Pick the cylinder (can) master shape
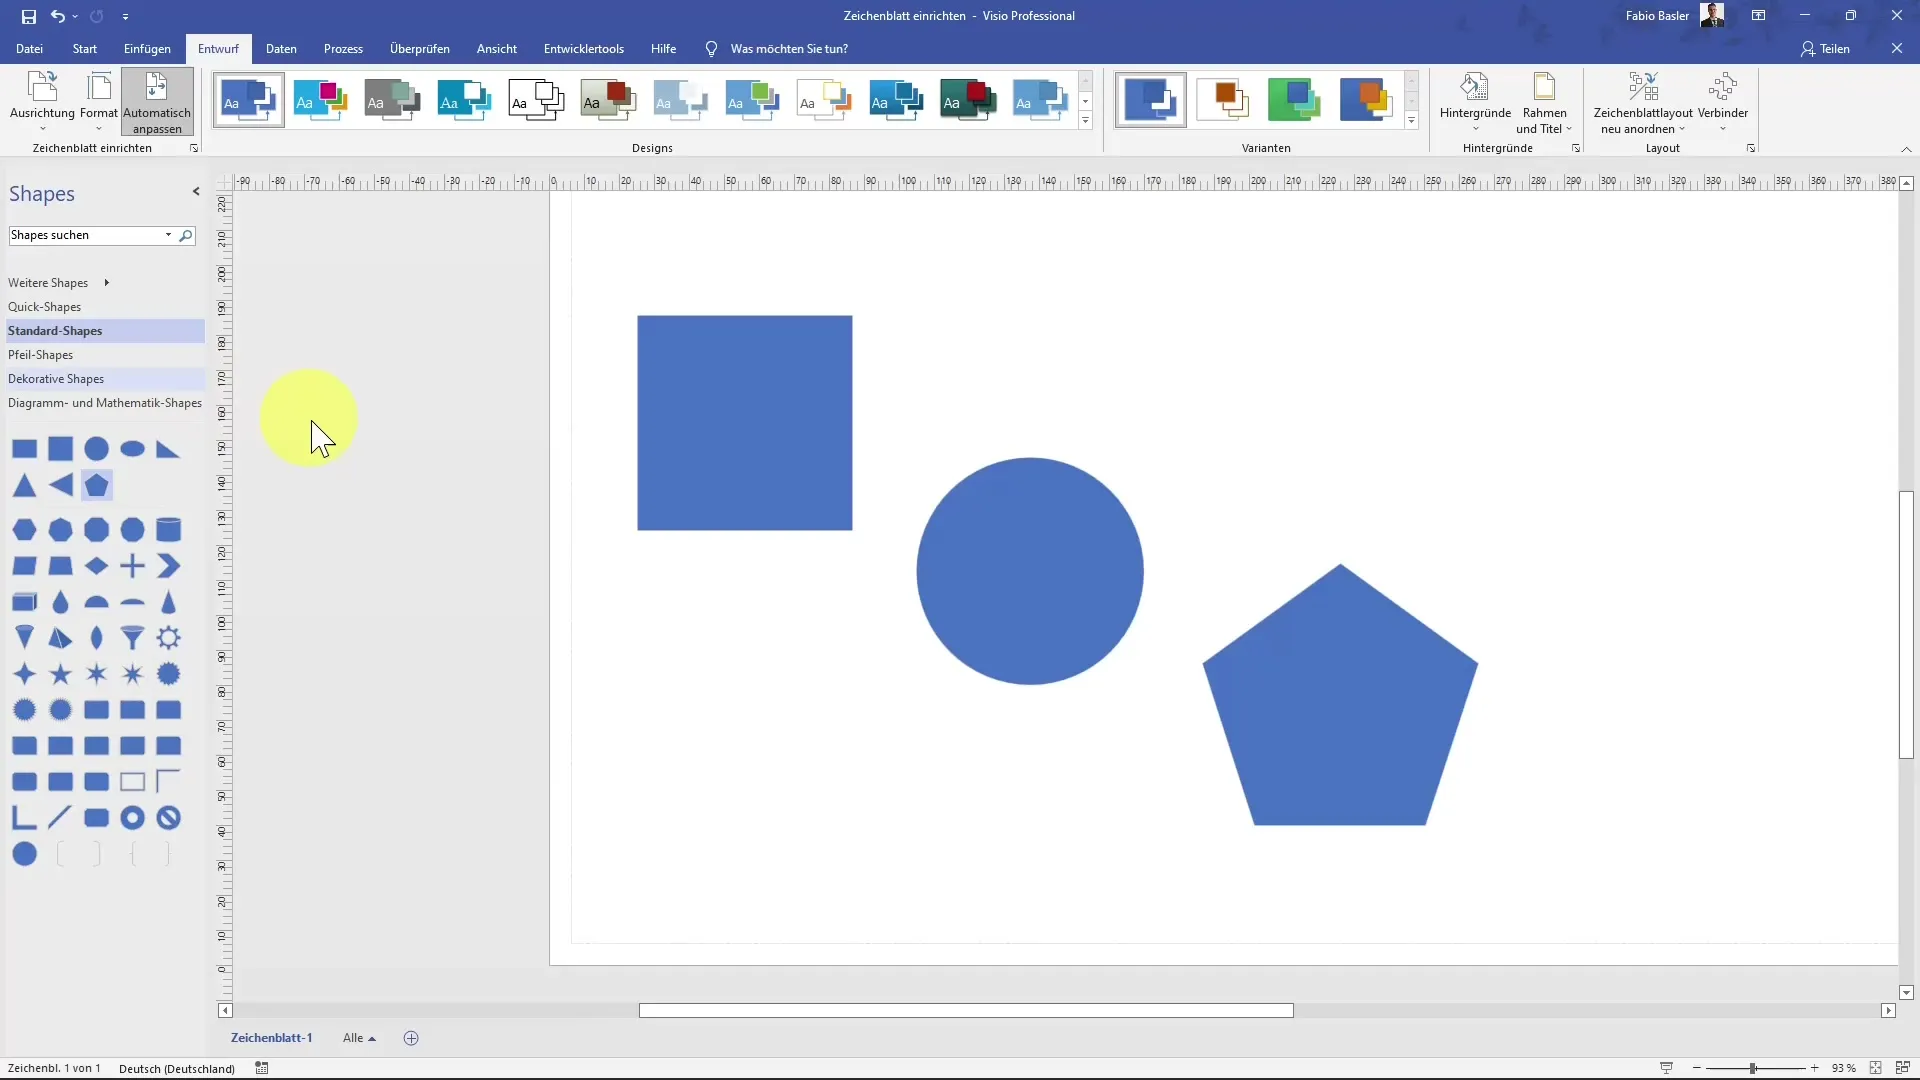The width and height of the screenshot is (1920, 1080). click(x=169, y=530)
